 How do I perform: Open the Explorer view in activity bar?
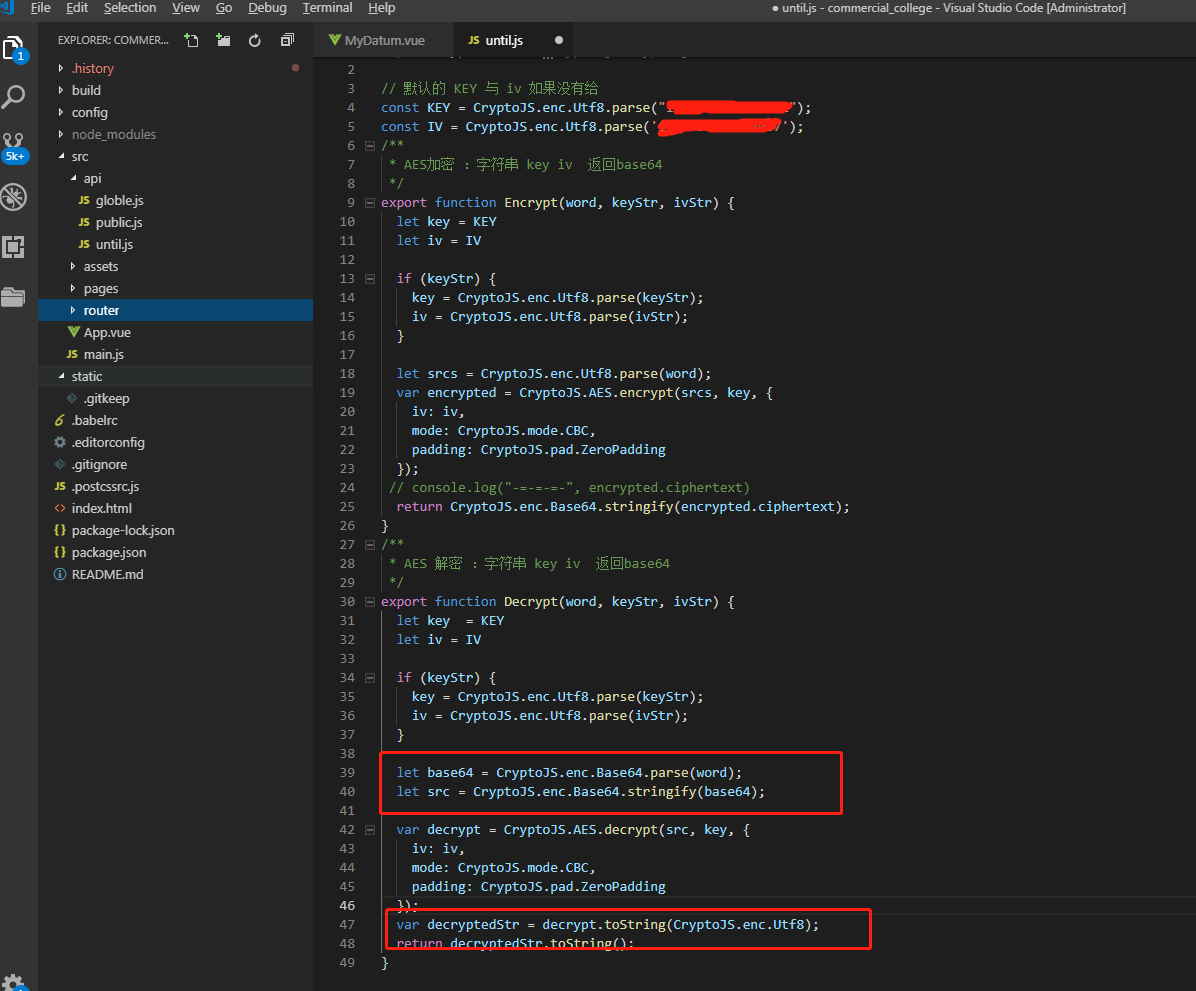coord(14,50)
